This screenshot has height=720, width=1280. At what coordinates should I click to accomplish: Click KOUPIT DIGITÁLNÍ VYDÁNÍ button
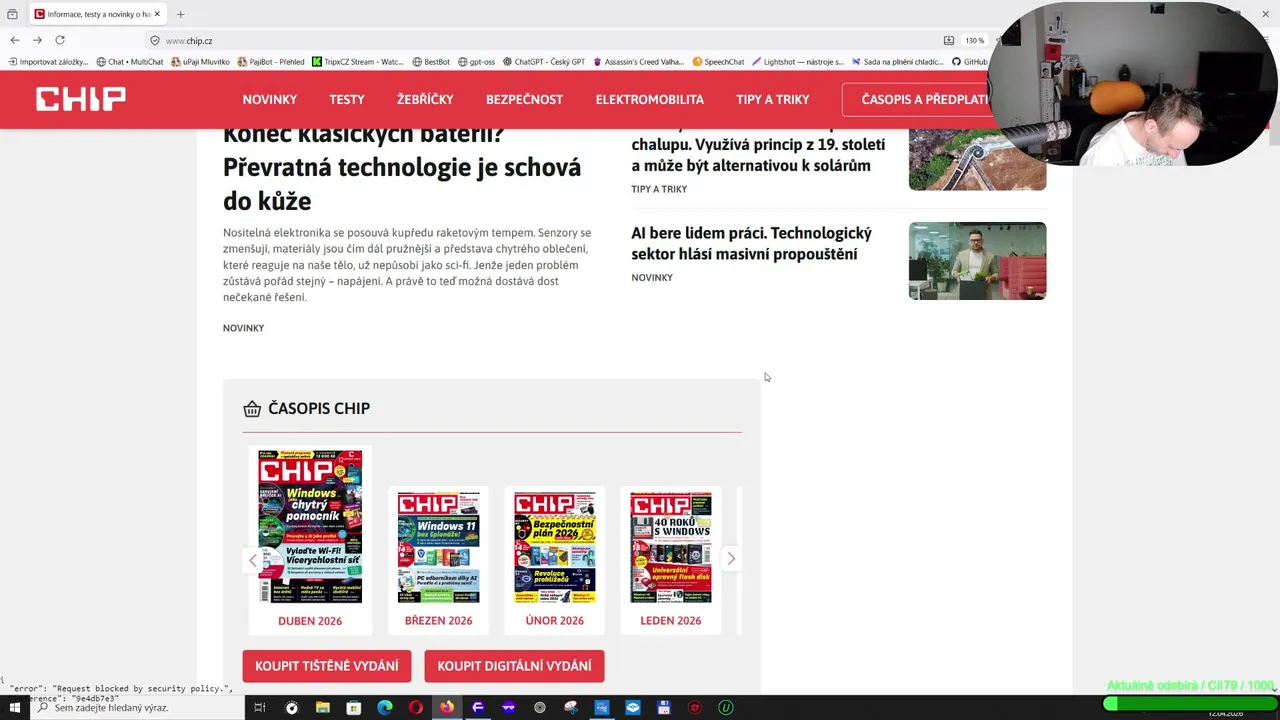[x=514, y=666]
